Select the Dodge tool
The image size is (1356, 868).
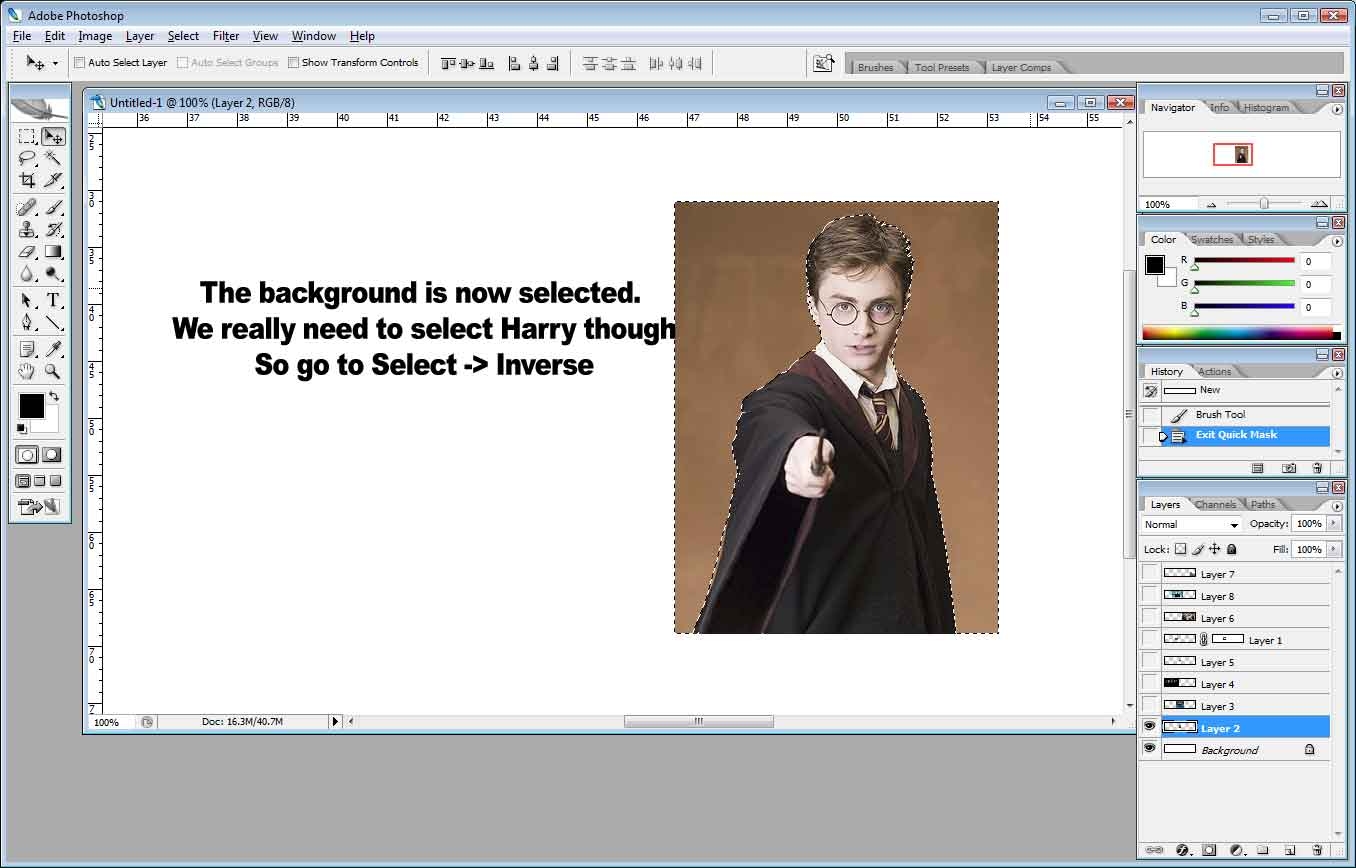[x=53, y=274]
